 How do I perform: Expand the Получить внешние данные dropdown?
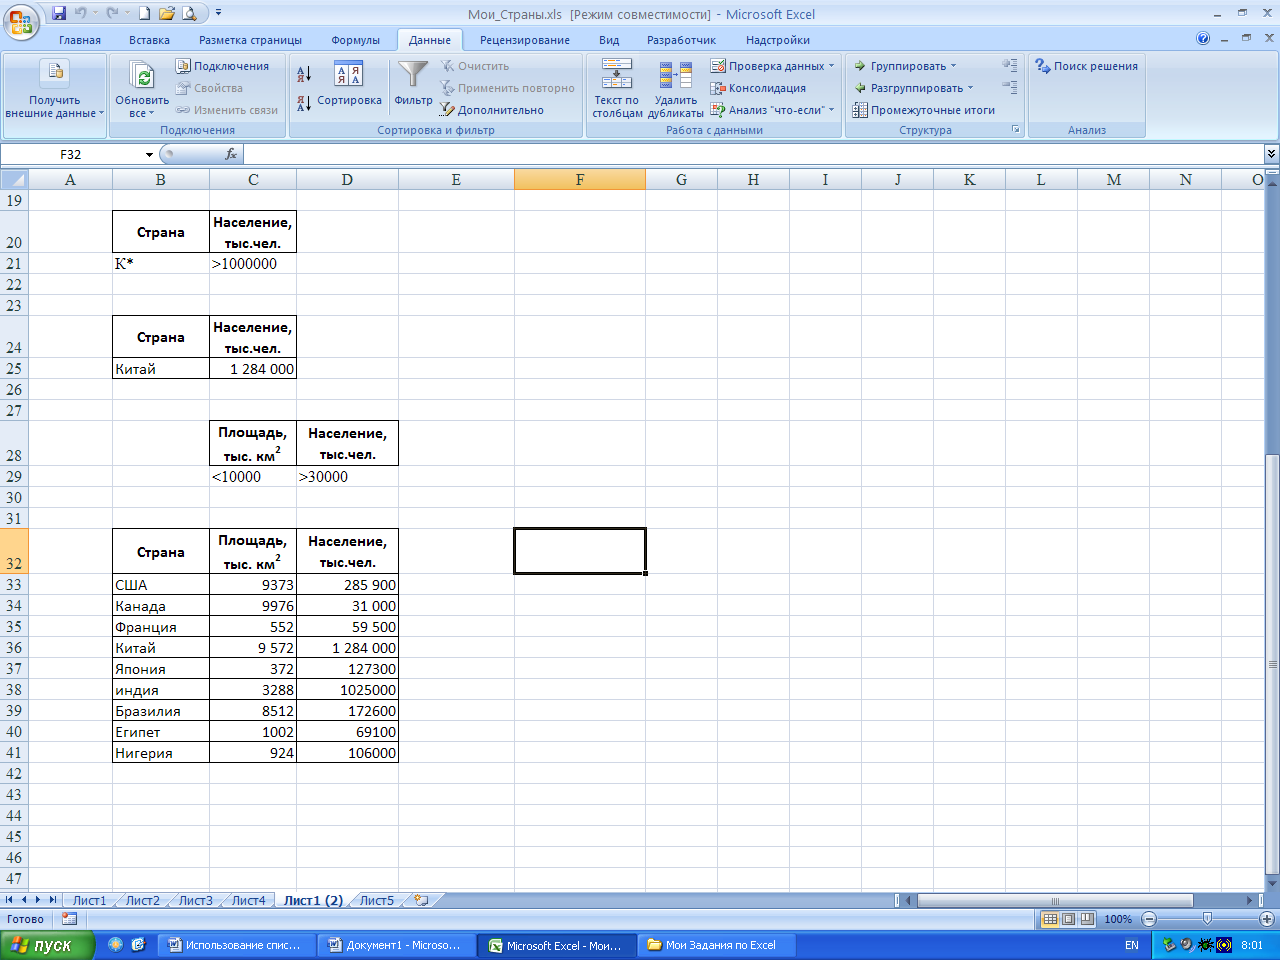pos(54,88)
